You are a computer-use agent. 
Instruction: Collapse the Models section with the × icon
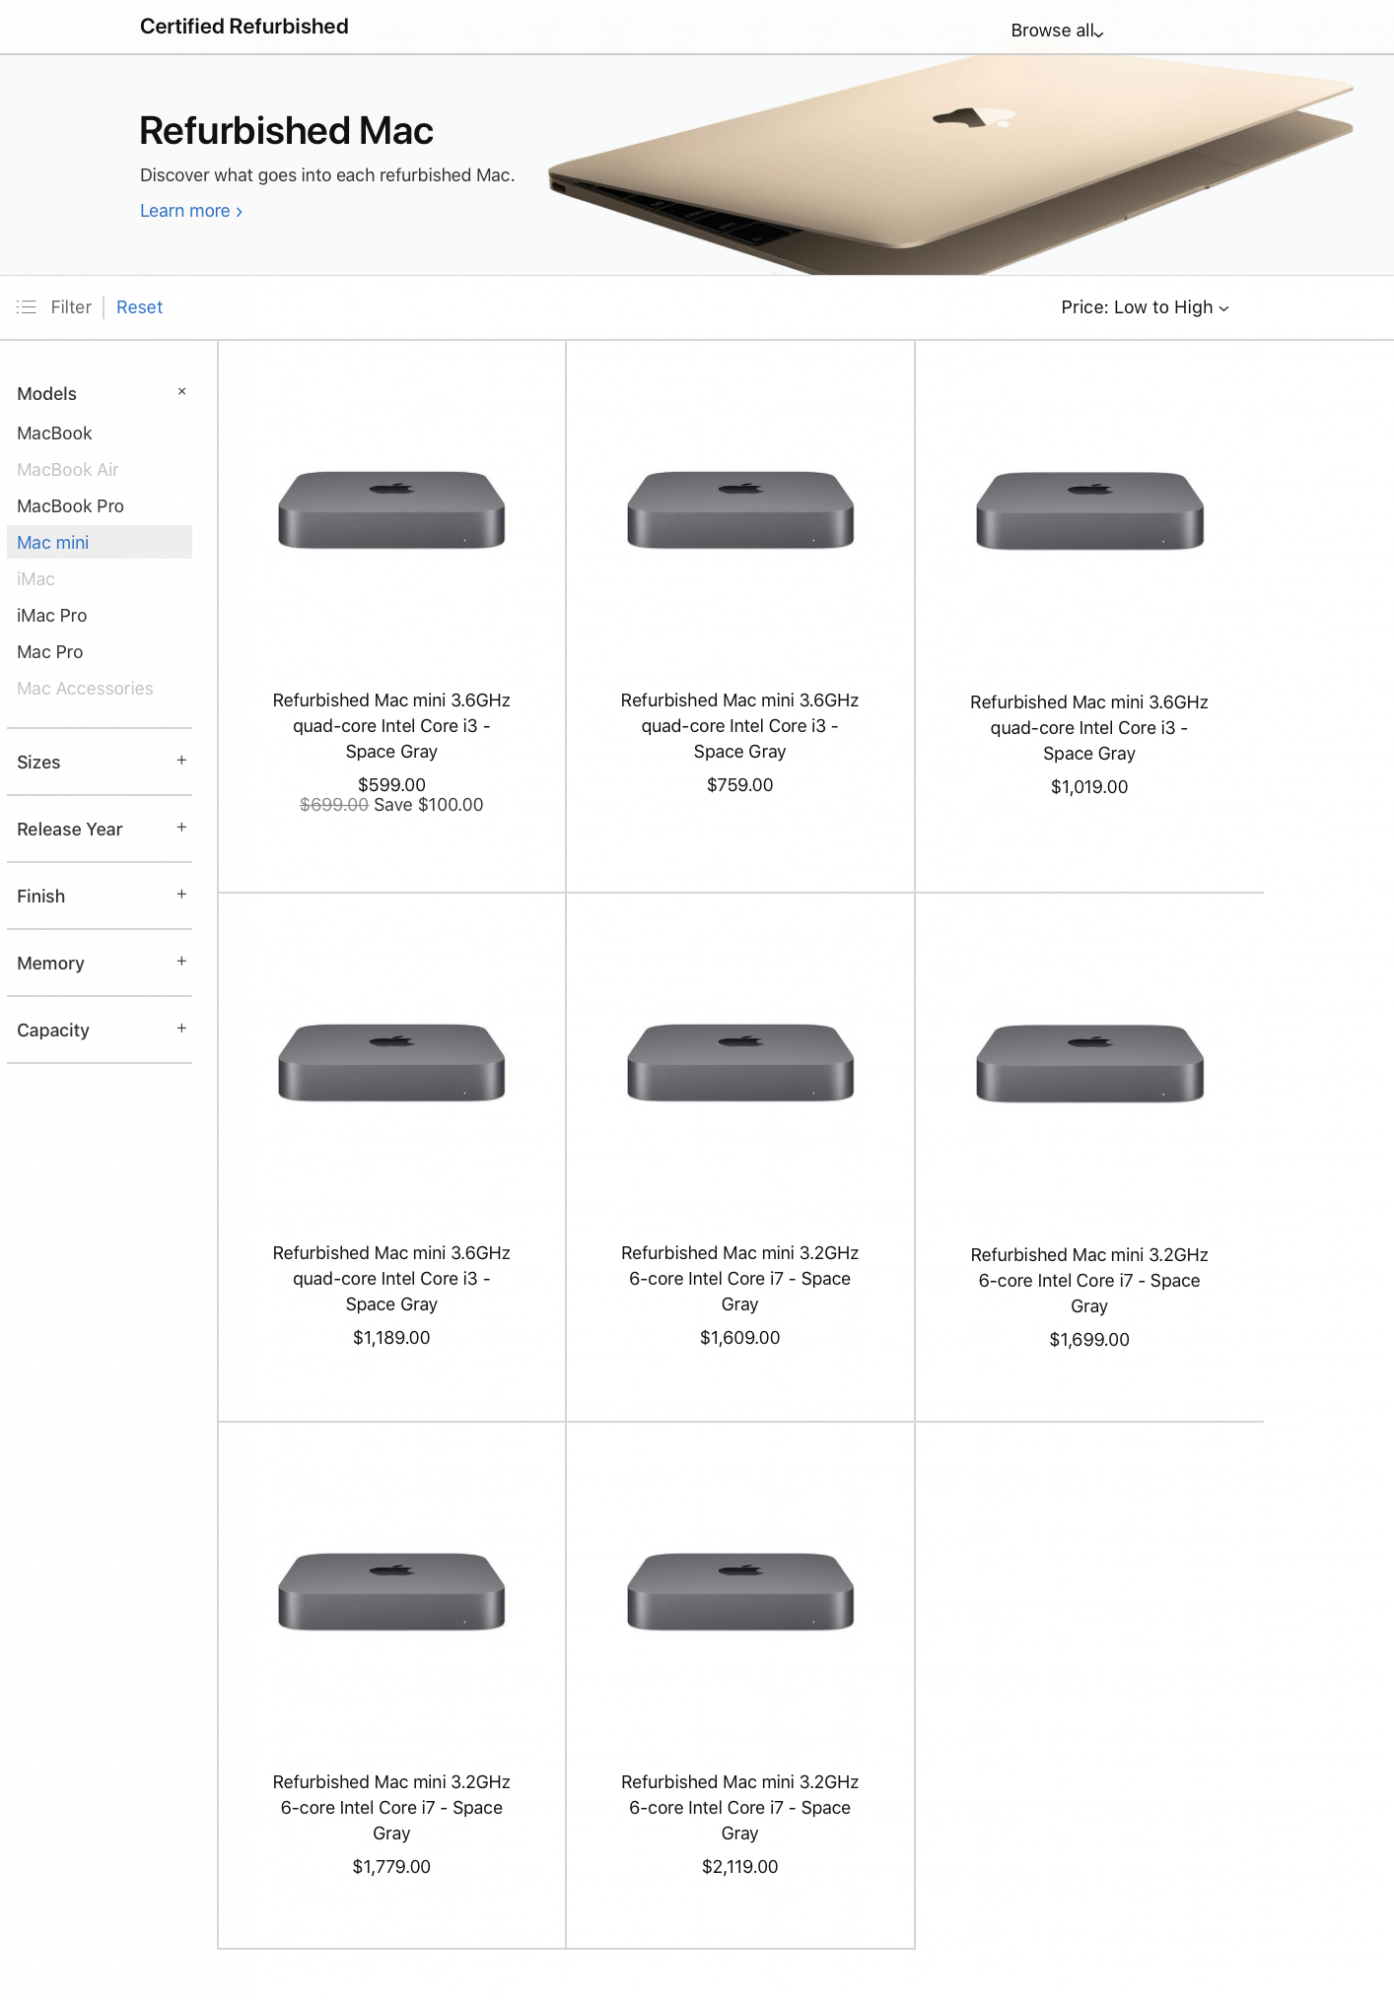coord(181,392)
